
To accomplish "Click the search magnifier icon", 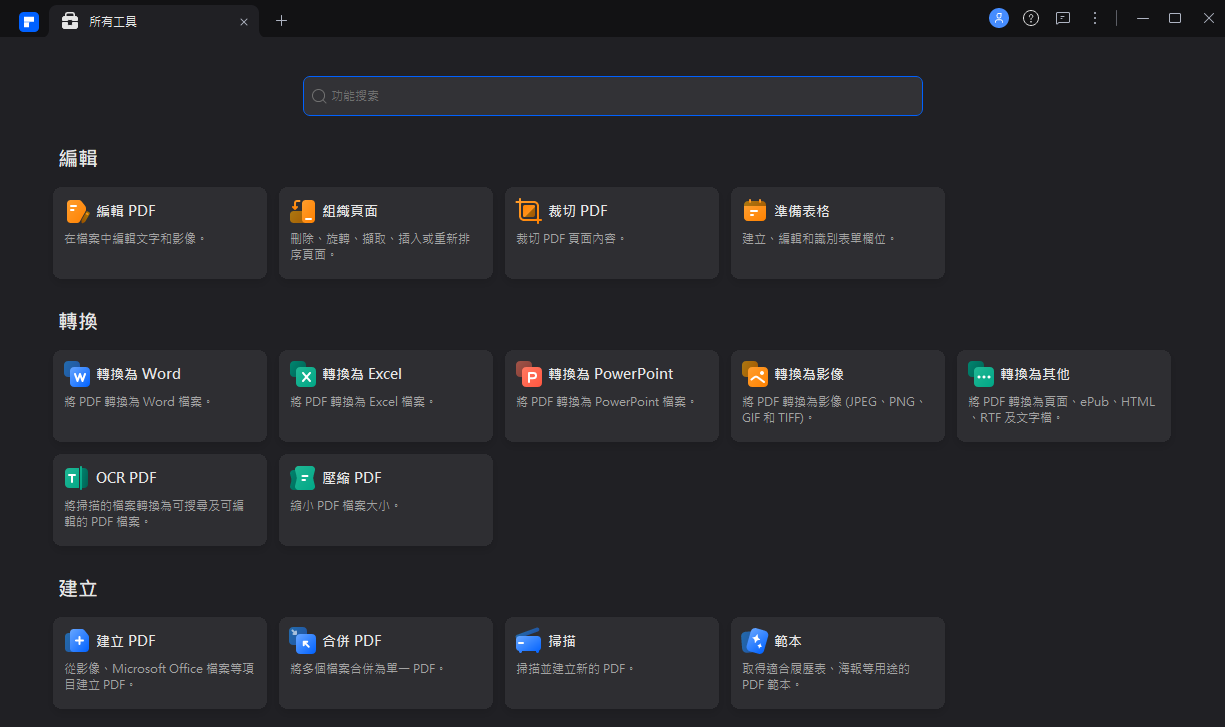I will click(319, 96).
